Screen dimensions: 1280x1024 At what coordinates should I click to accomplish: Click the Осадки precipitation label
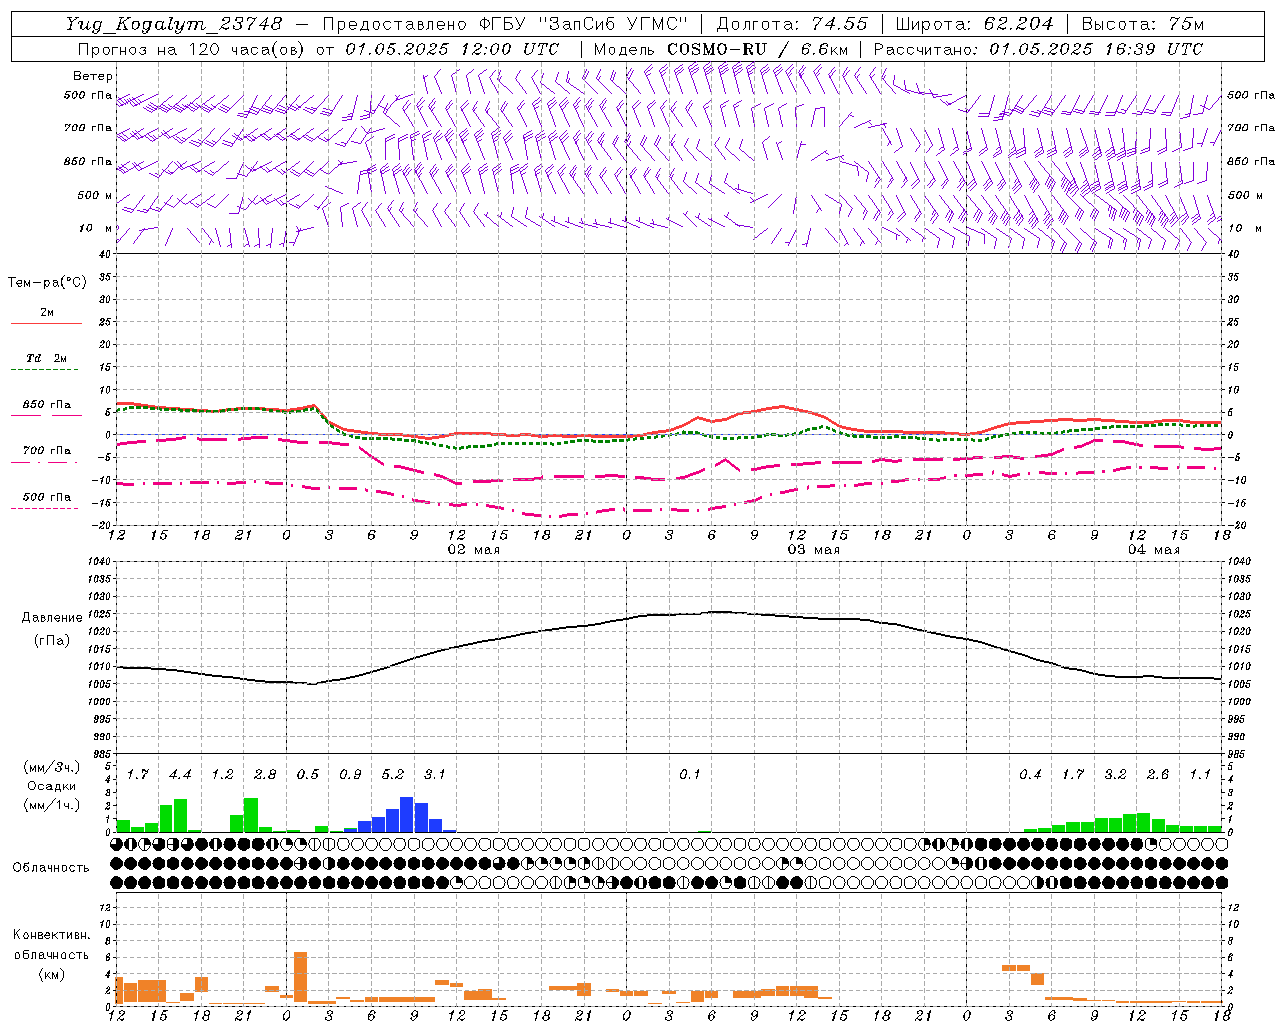[50, 786]
